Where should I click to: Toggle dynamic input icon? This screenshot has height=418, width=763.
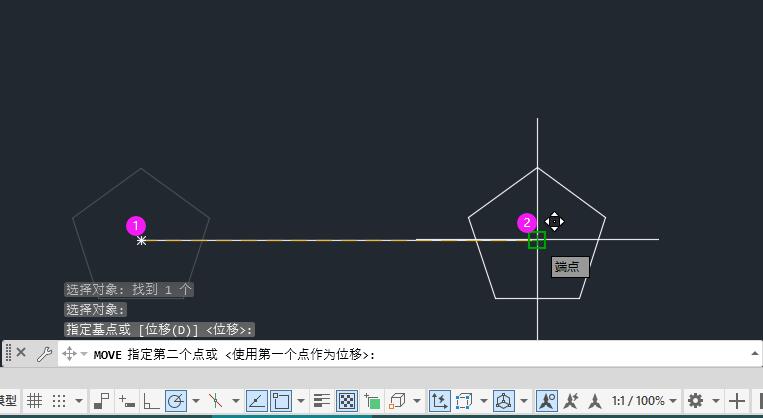pos(127,401)
